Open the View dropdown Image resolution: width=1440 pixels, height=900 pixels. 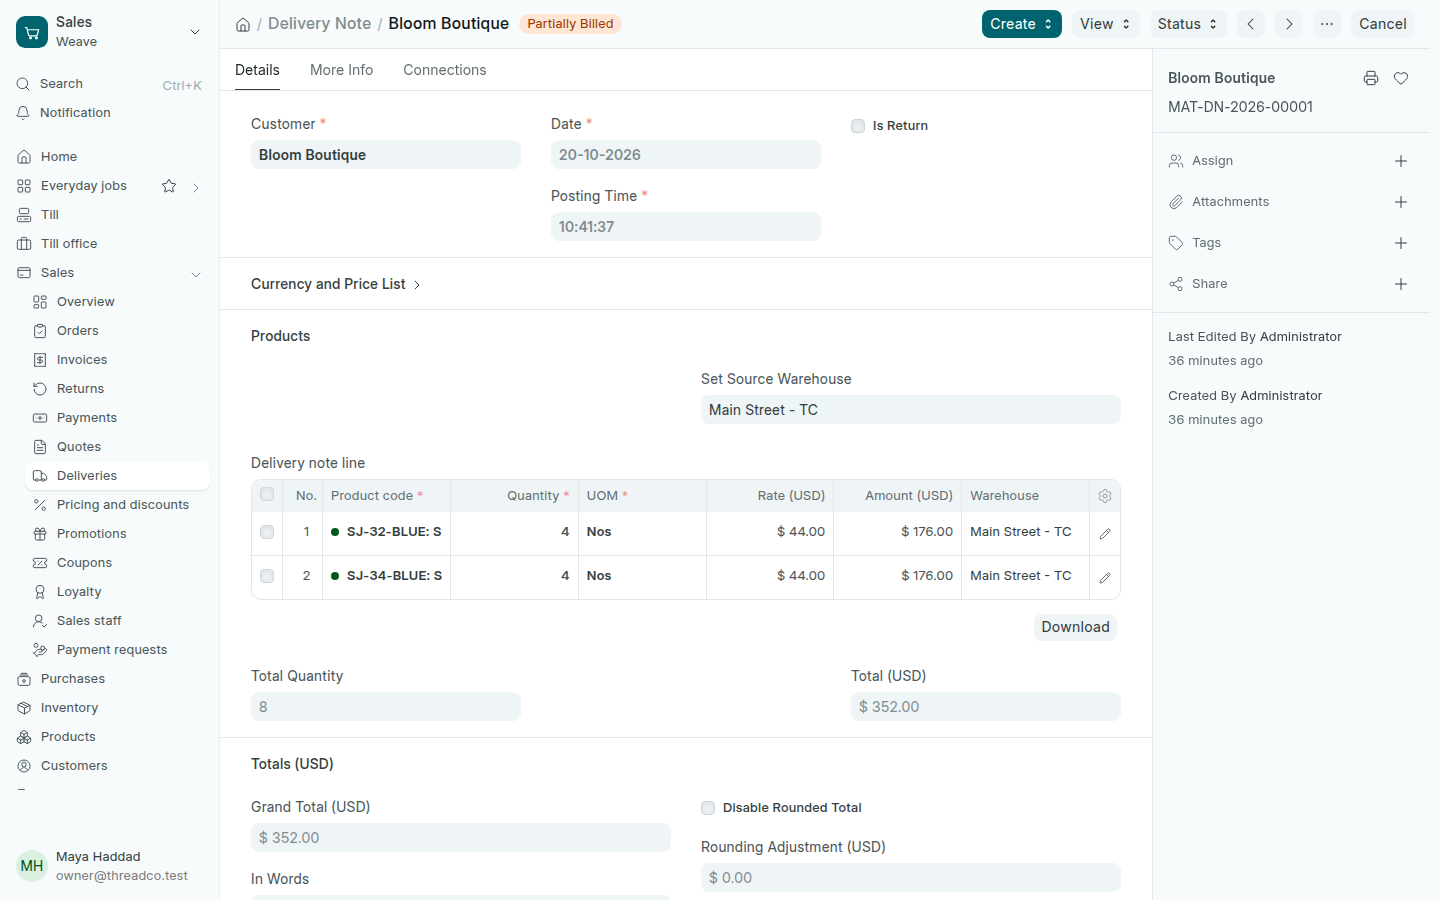[x=1105, y=24]
